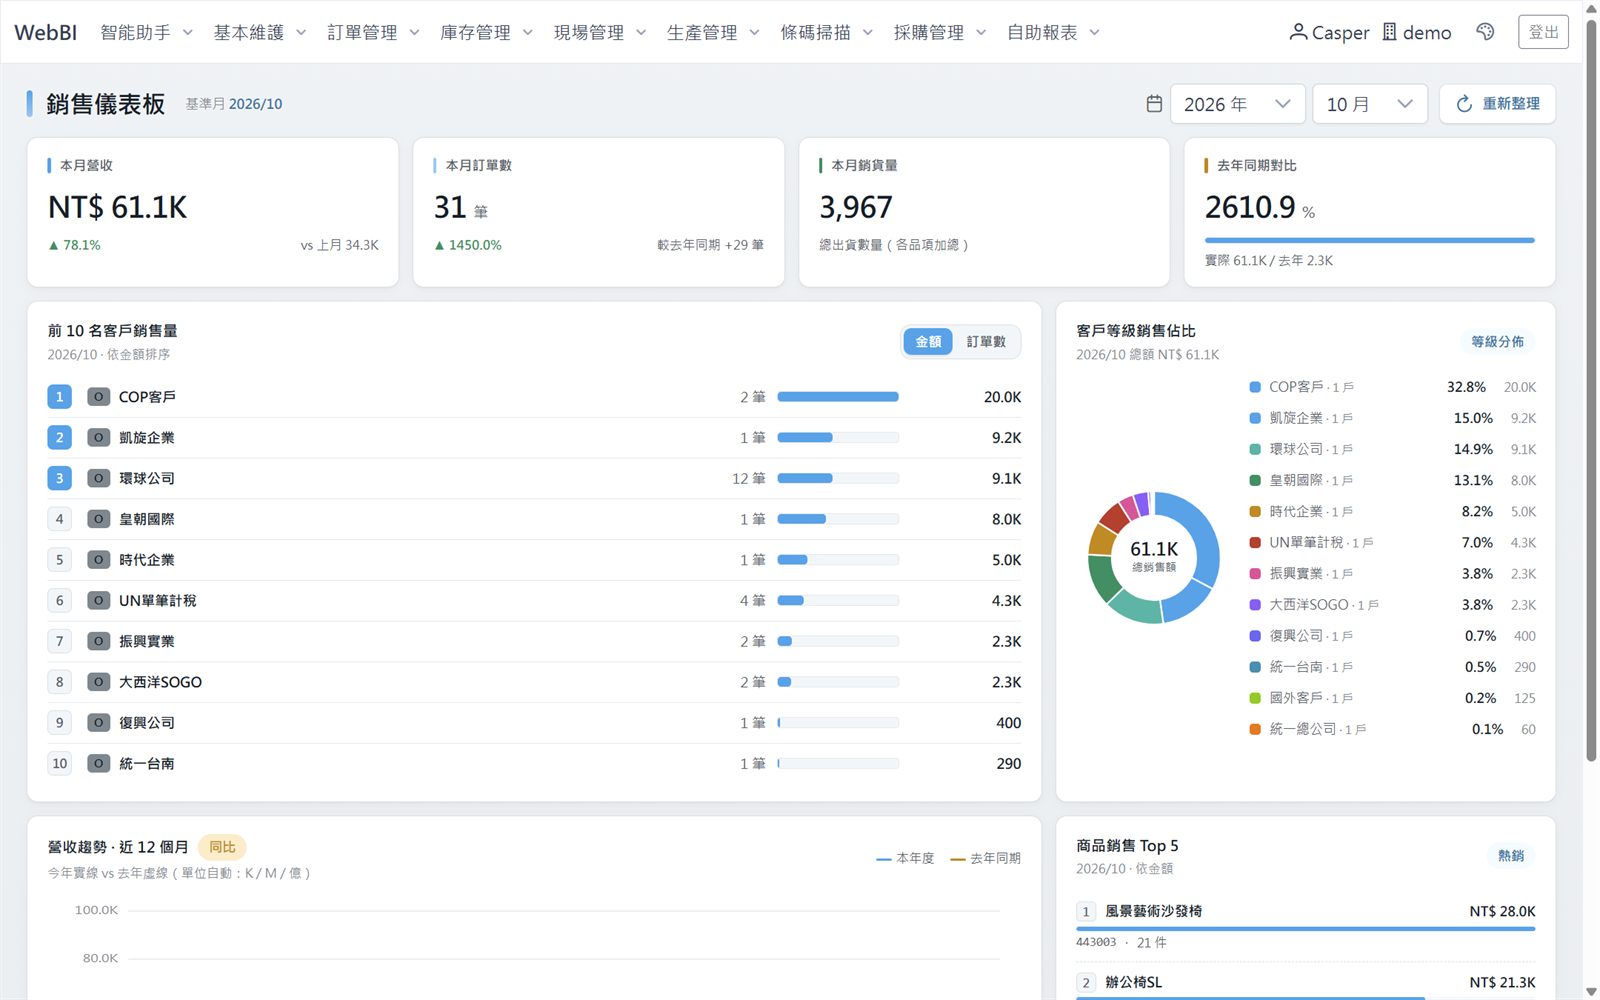The height and width of the screenshot is (1000, 1600).
Task: Click rank 1 badge in customer list
Action: pos(59,397)
